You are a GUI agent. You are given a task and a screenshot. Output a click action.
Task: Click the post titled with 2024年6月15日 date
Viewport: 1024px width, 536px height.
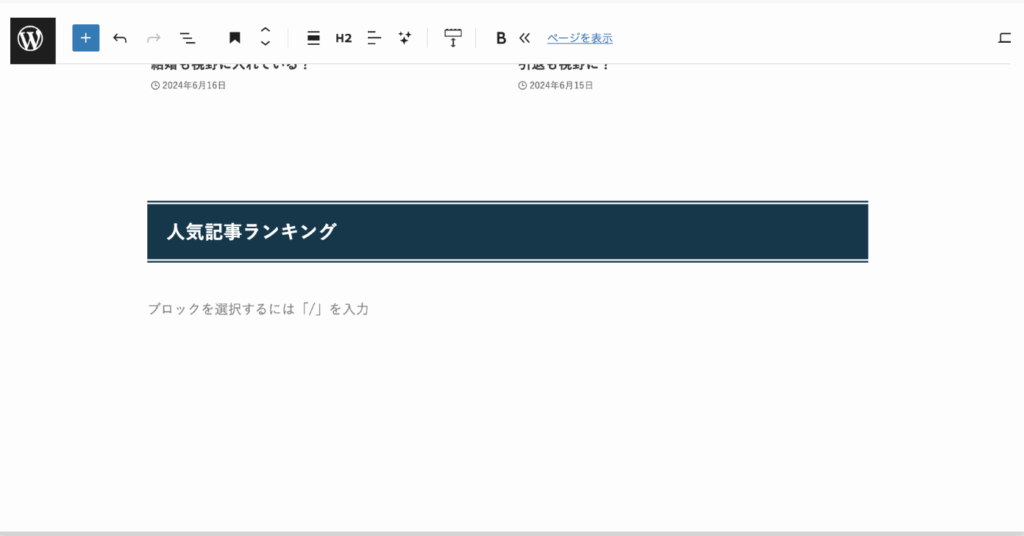[x=564, y=67]
